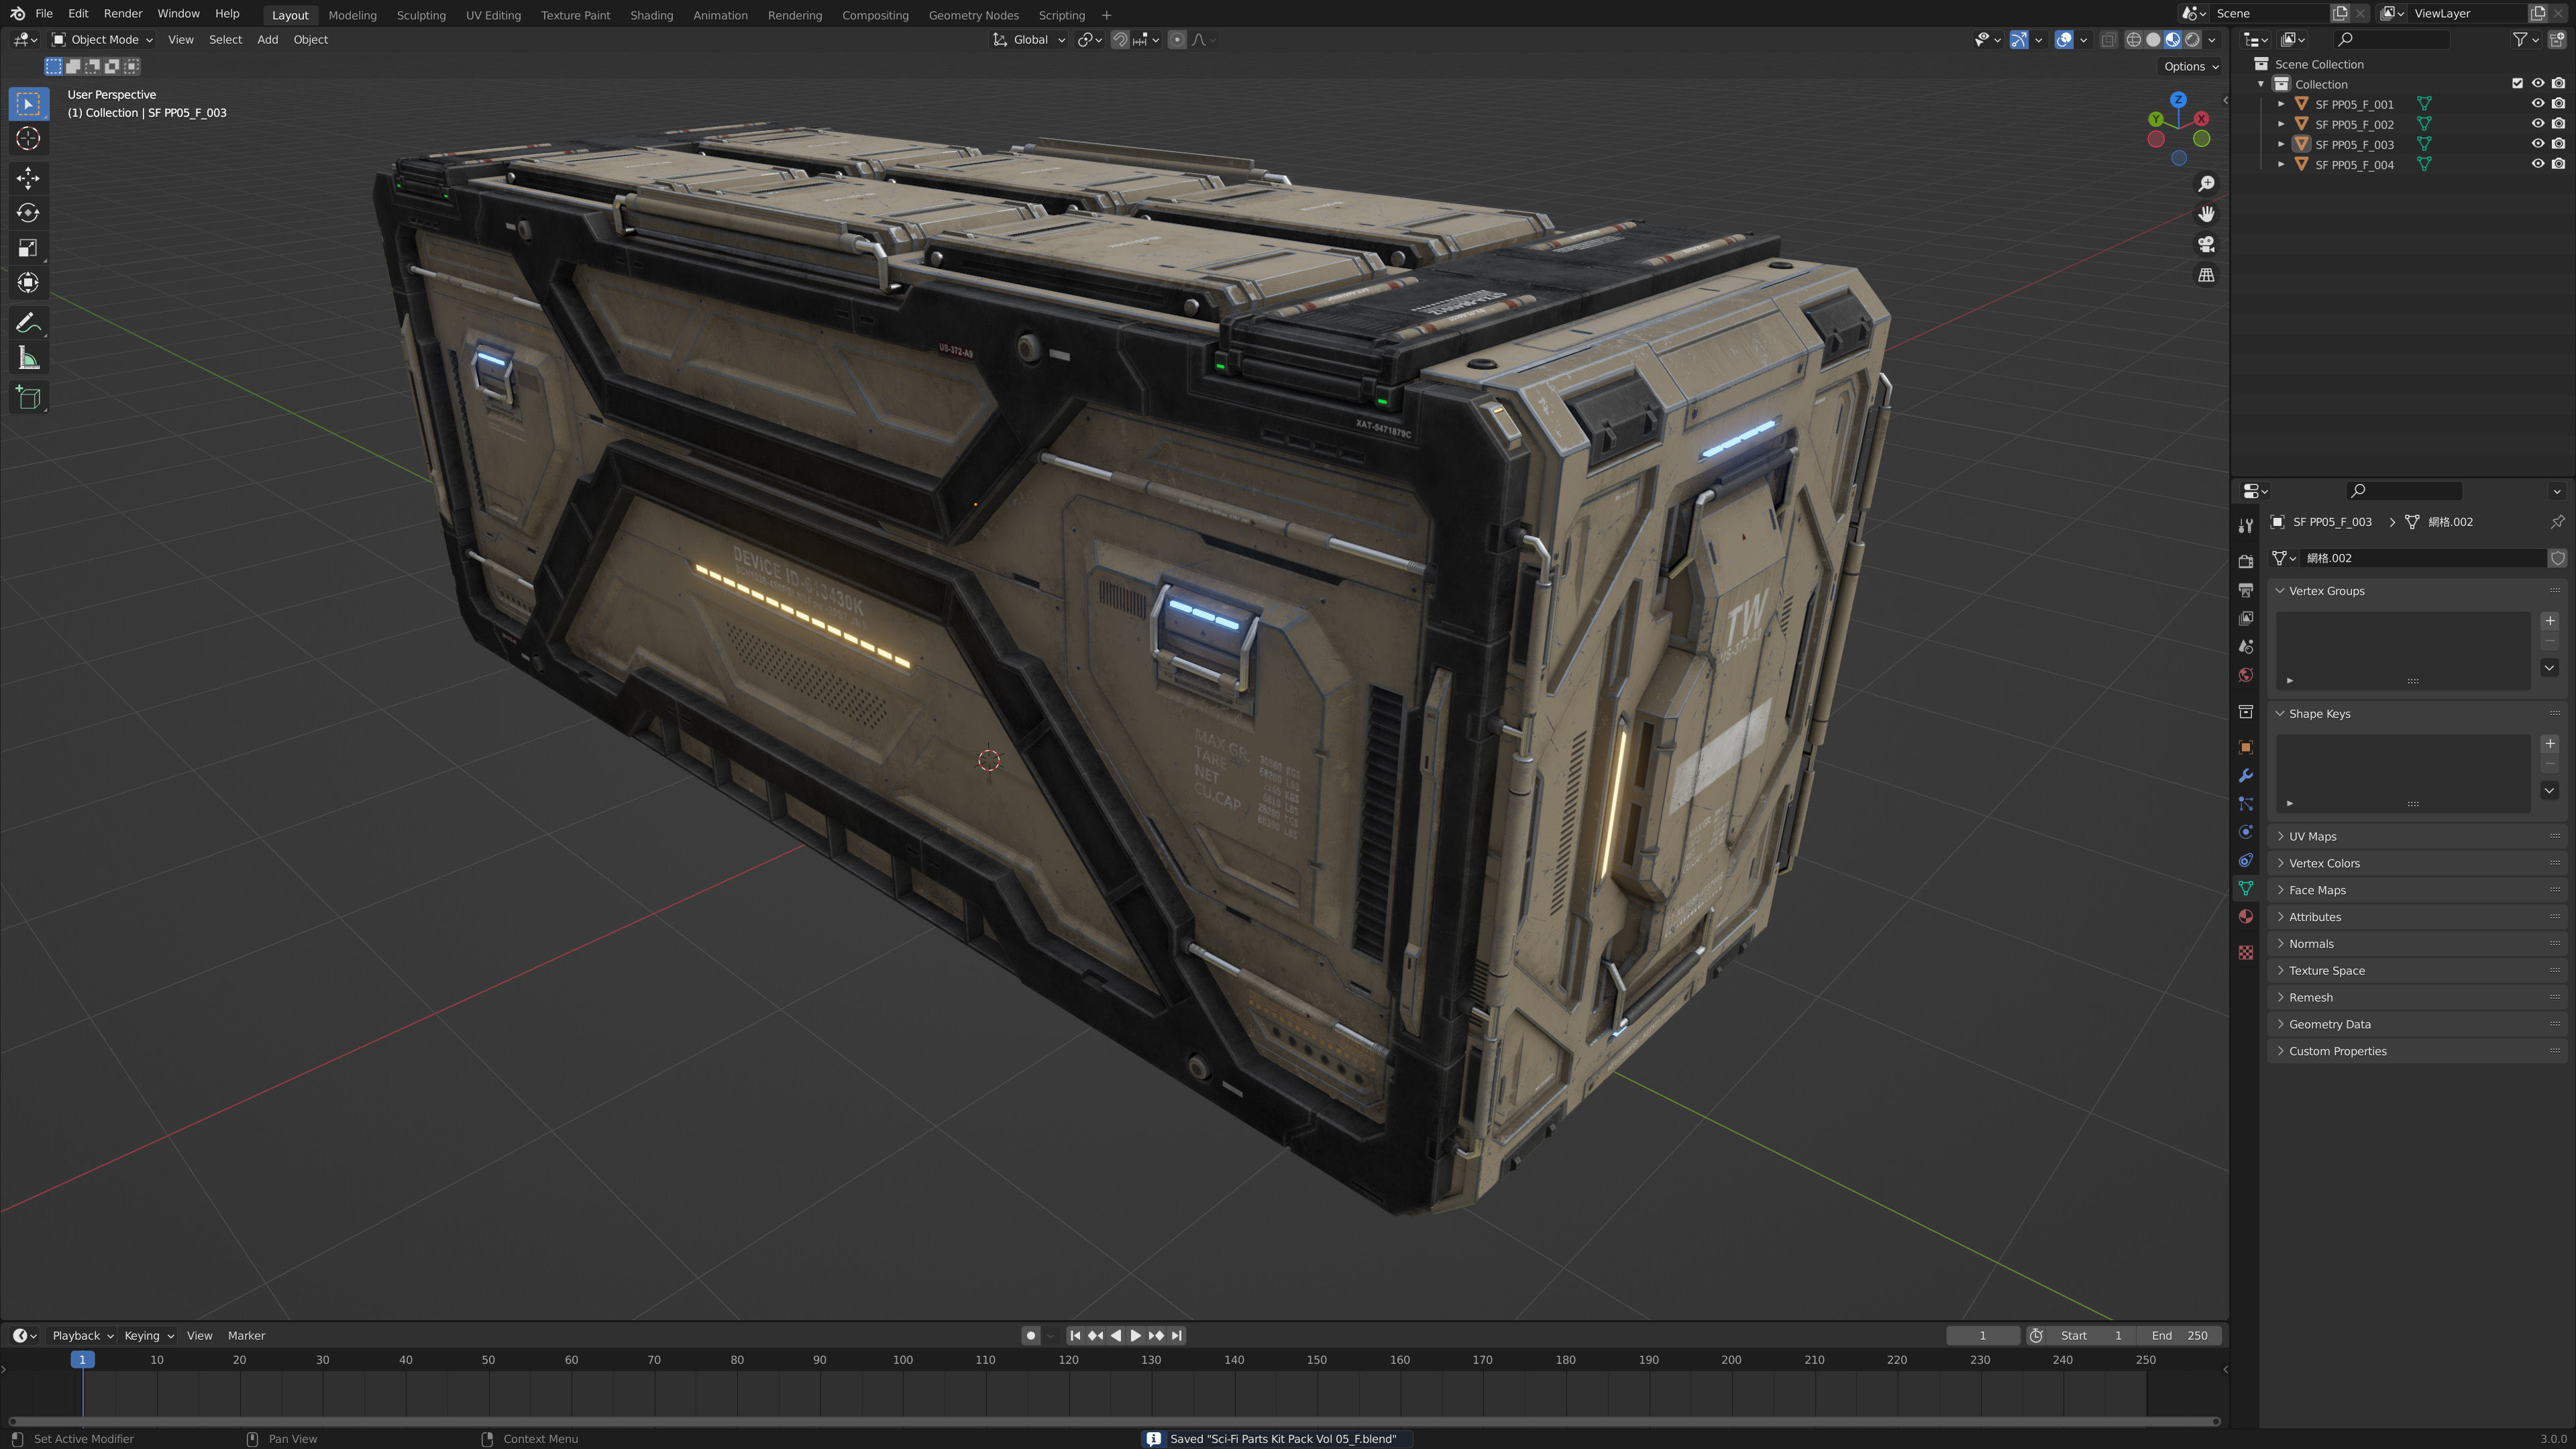Image resolution: width=2576 pixels, height=1449 pixels.
Task: Disable SF PP05_F_003 in renders
Action: pos(2558,144)
